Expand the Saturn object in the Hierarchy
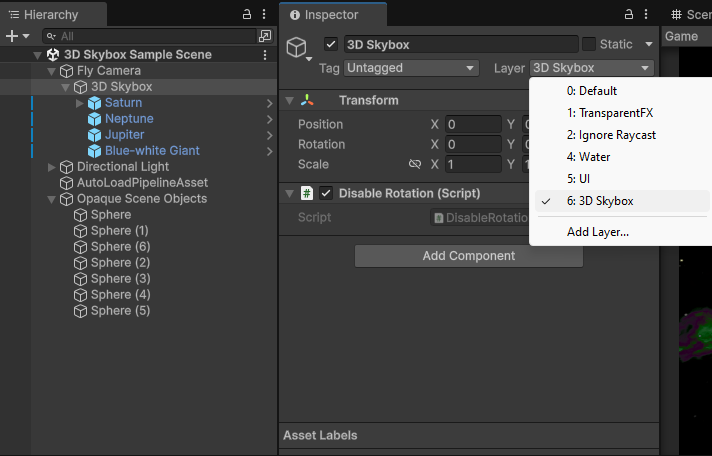The image size is (712, 456). pos(80,103)
